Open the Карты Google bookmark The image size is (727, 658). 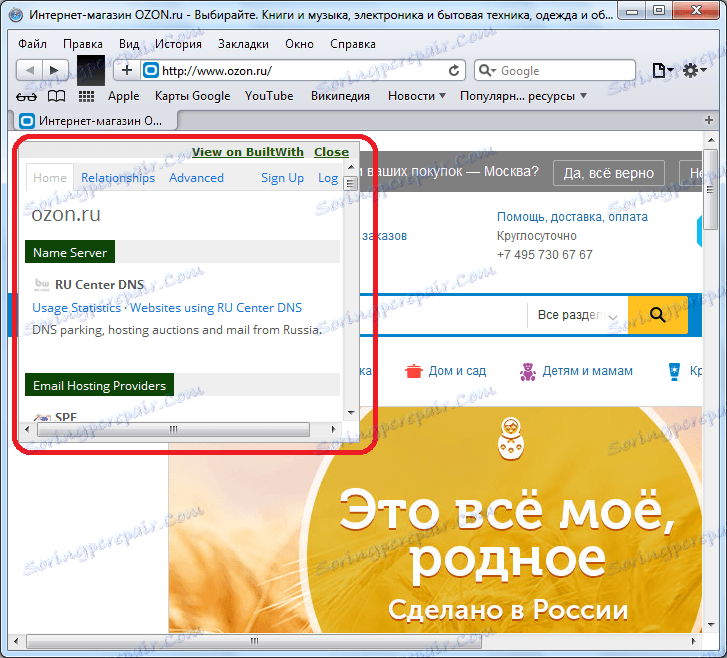click(192, 96)
